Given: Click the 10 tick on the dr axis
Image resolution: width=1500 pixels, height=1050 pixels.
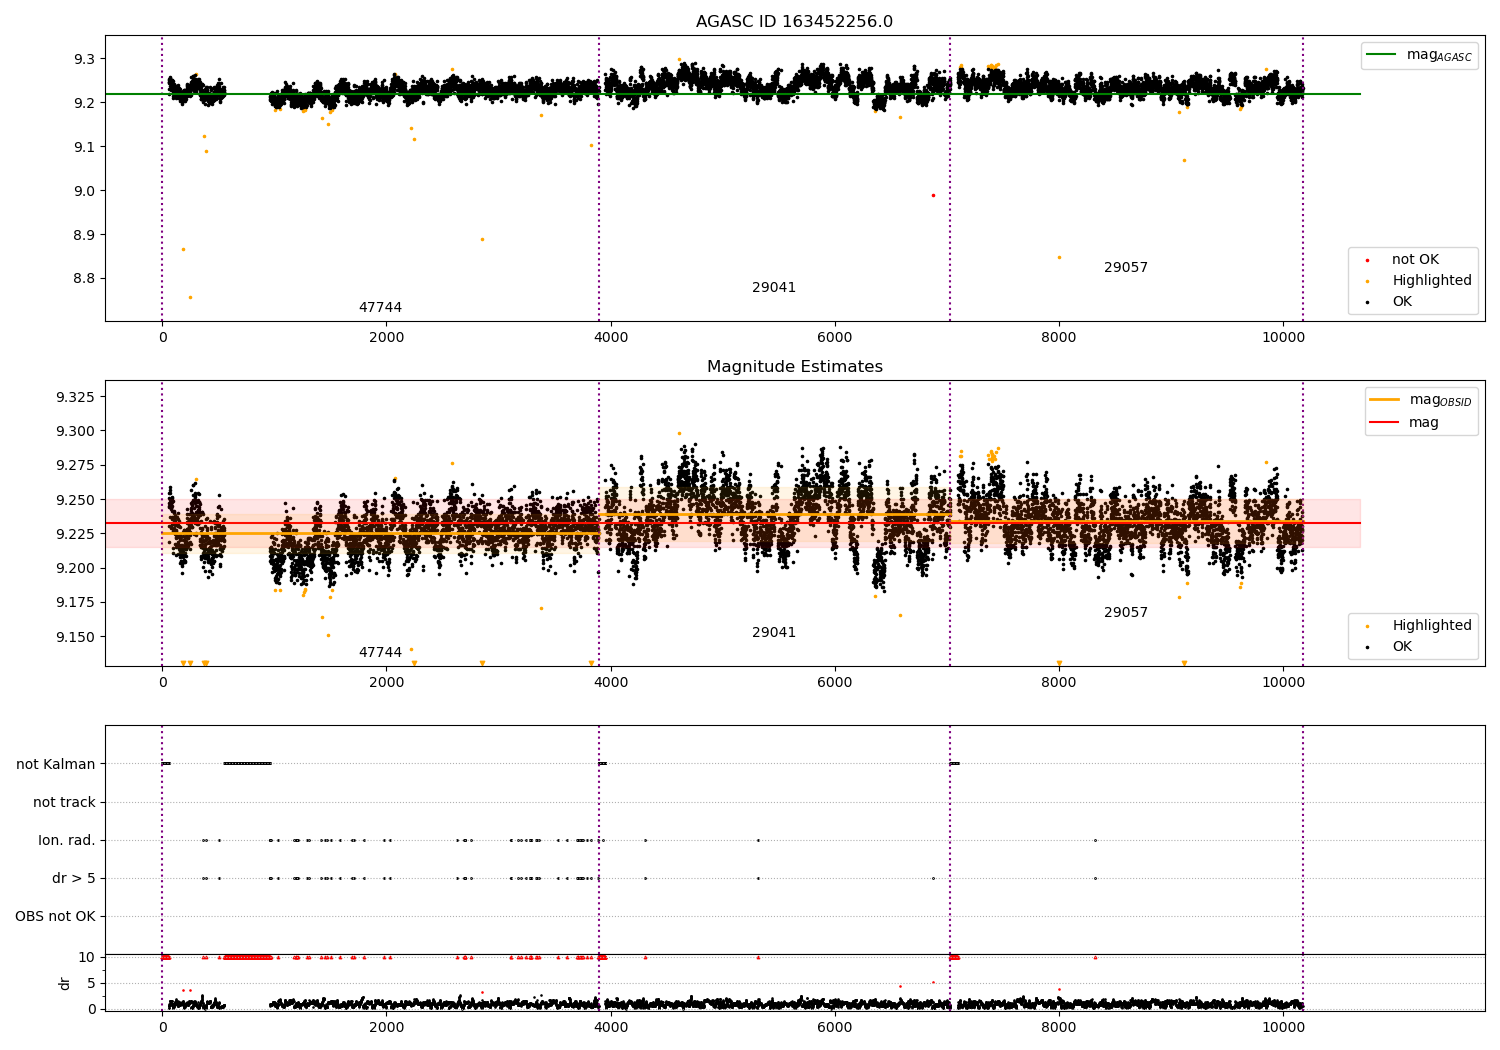Looking at the screenshot, I should point(87,957).
